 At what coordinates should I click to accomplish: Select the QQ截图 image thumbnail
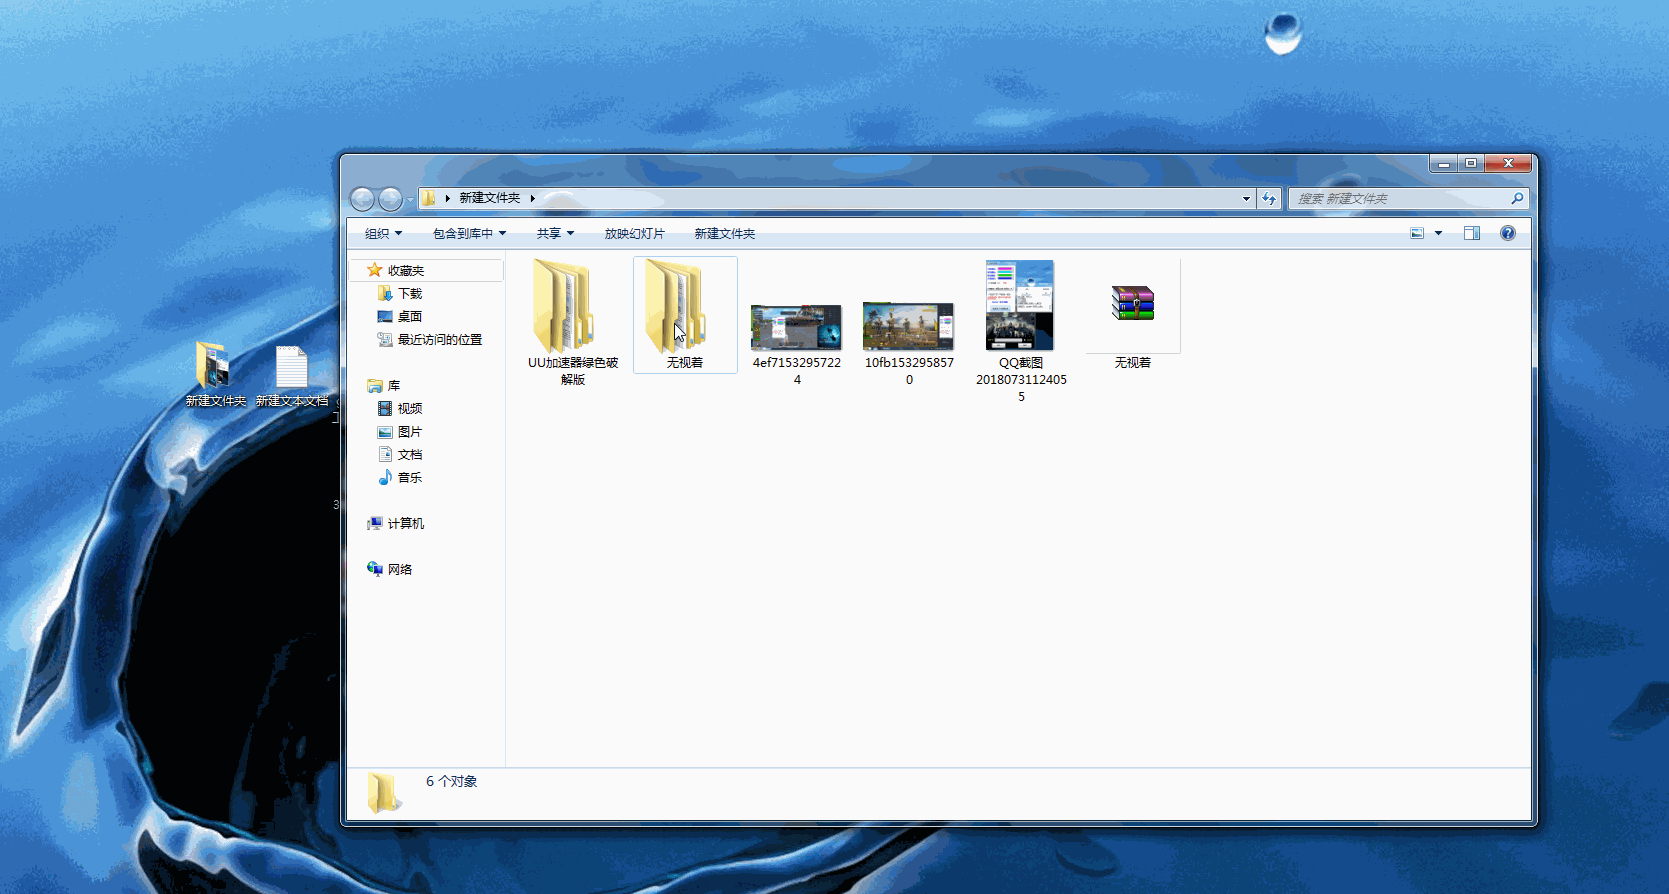(1020, 306)
